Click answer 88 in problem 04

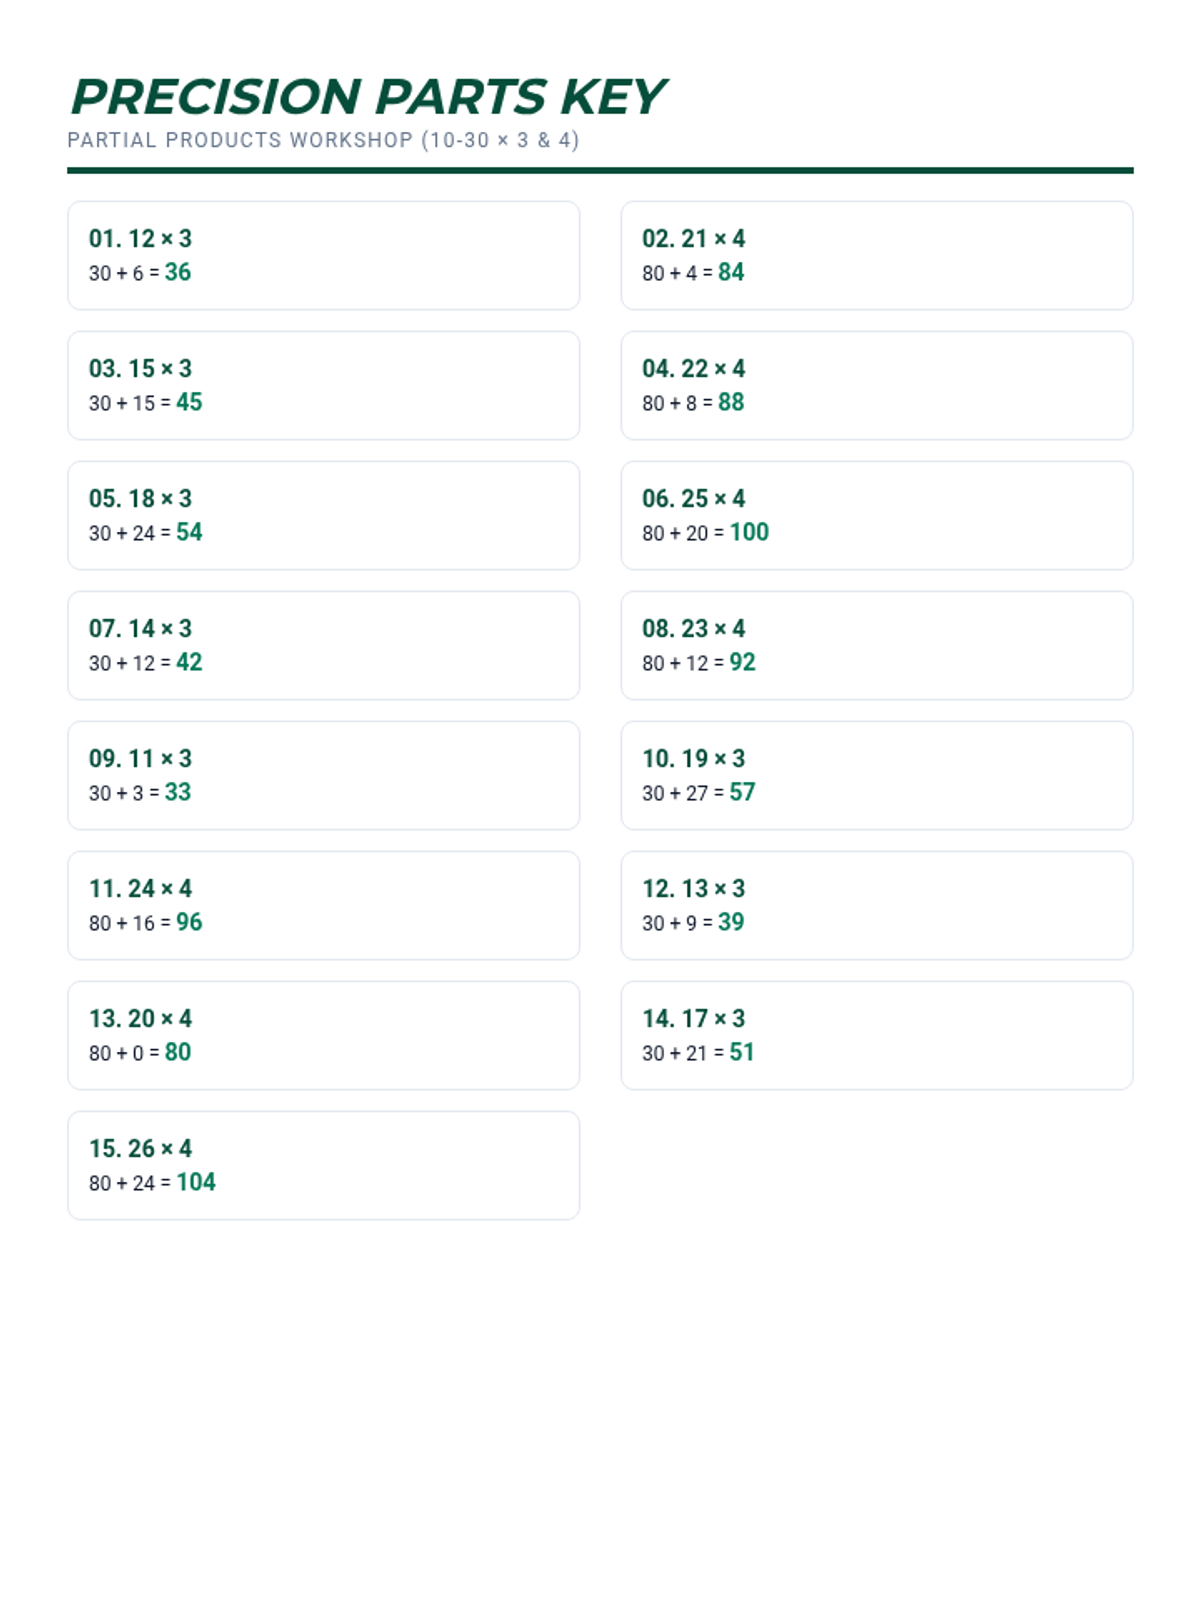pyautogui.click(x=731, y=402)
